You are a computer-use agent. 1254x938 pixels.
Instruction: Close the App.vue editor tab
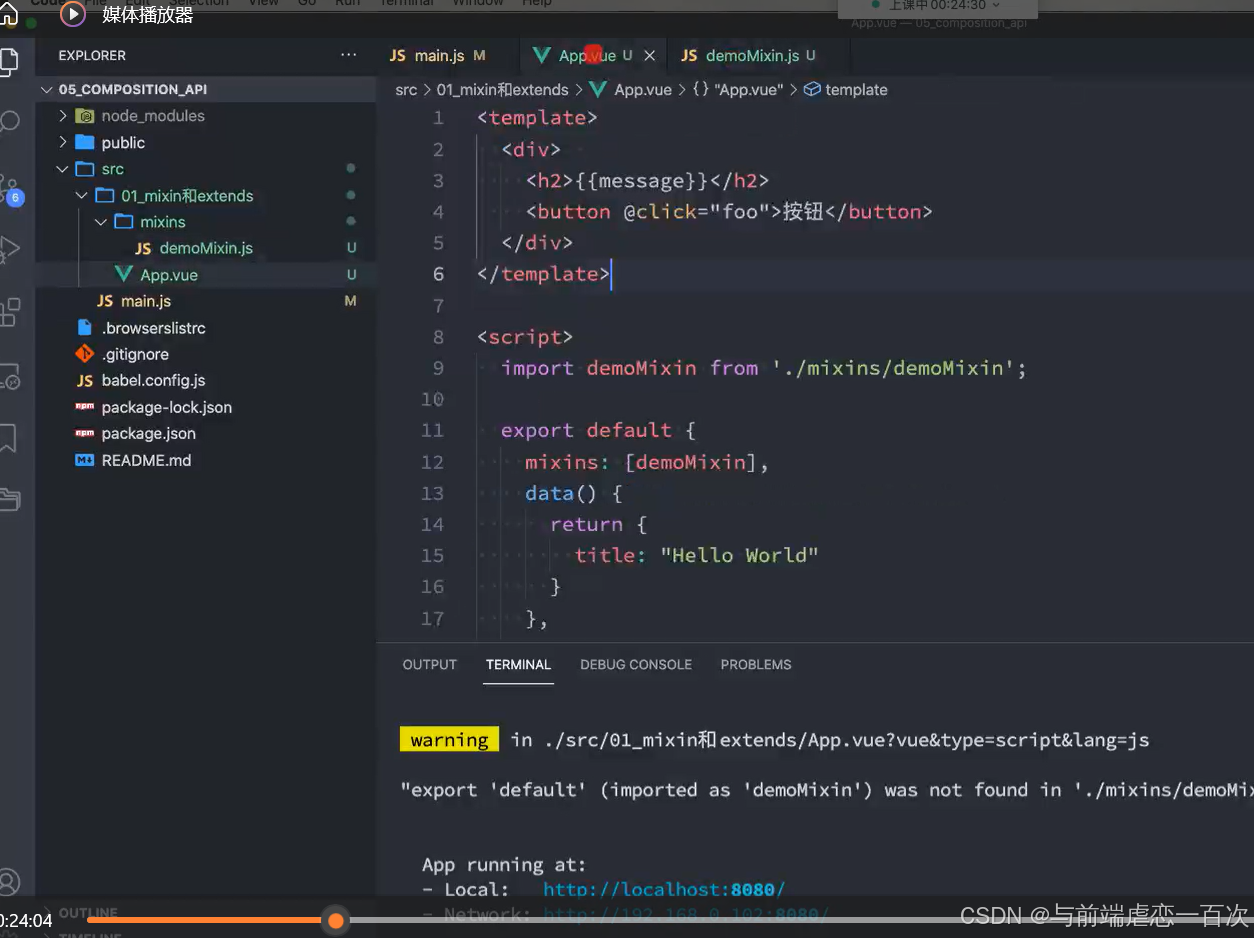pyautogui.click(x=650, y=56)
